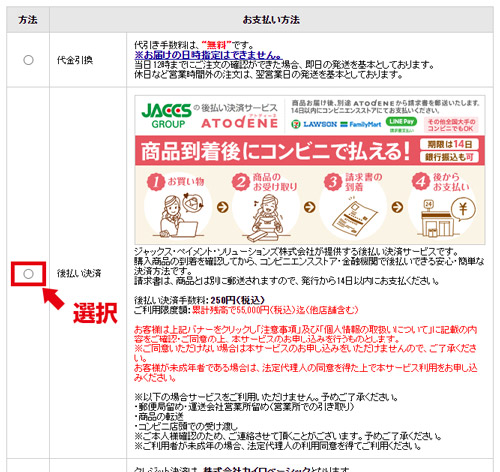Viewport: 500px width, 472px height.
Task: Click the arrow between steps 3 and 4
Action: point(397,207)
